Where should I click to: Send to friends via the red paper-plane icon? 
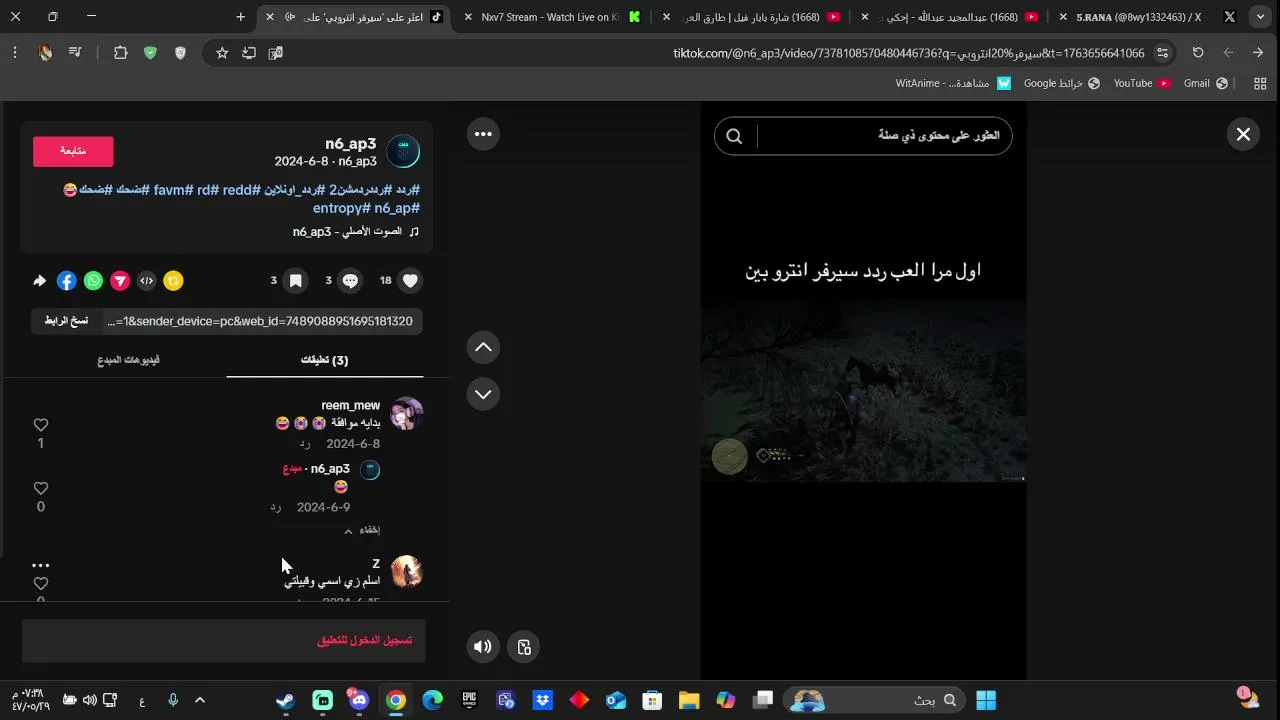[119, 281]
